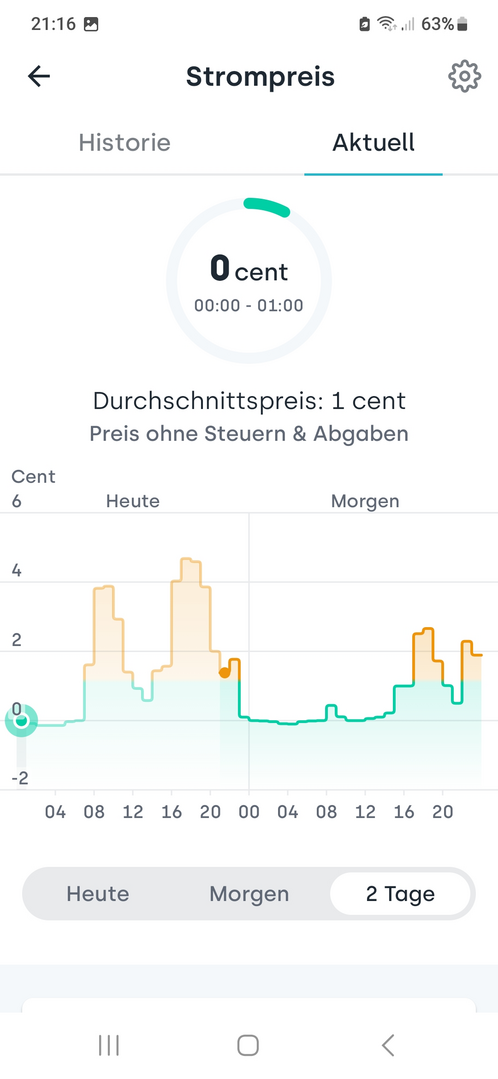Tap the orange current-time marker on chart
This screenshot has width=498, height=1079.
click(x=224, y=672)
